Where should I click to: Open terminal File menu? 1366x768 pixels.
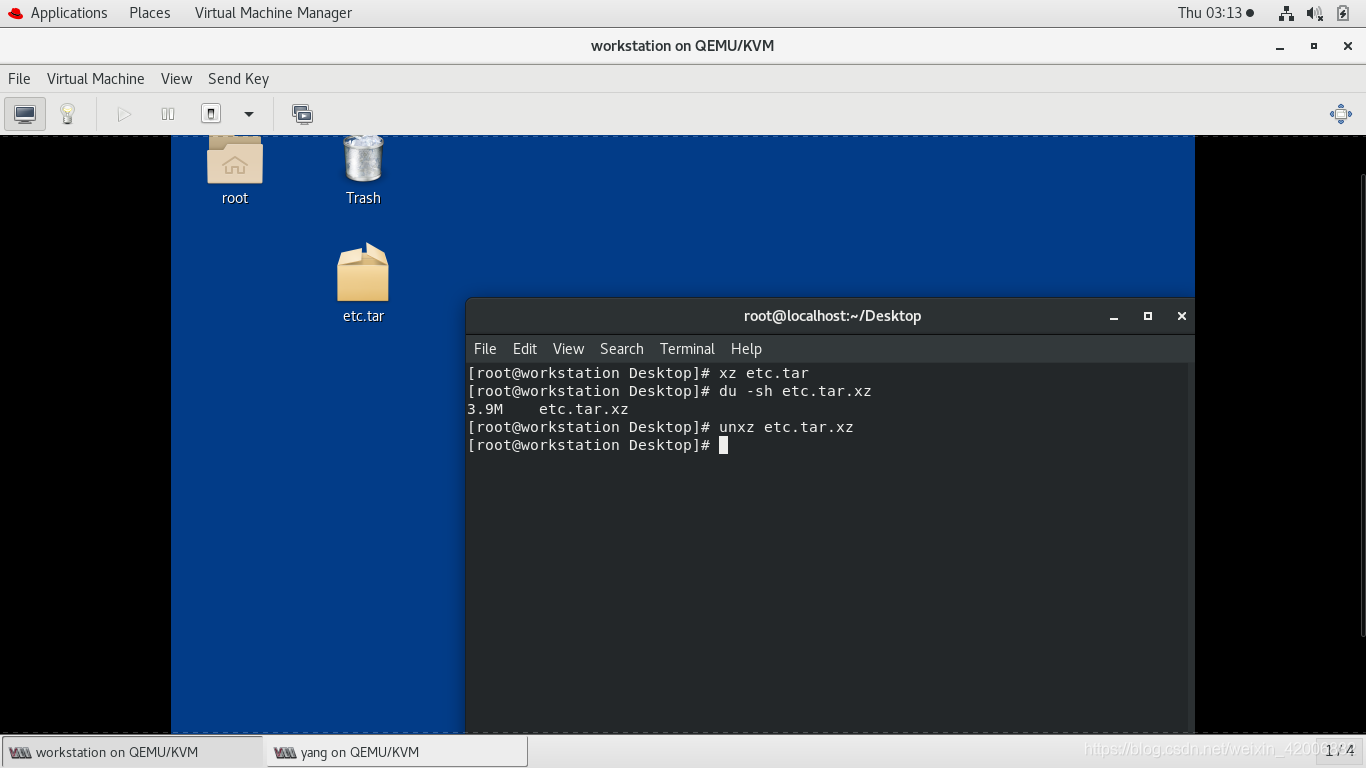click(485, 349)
